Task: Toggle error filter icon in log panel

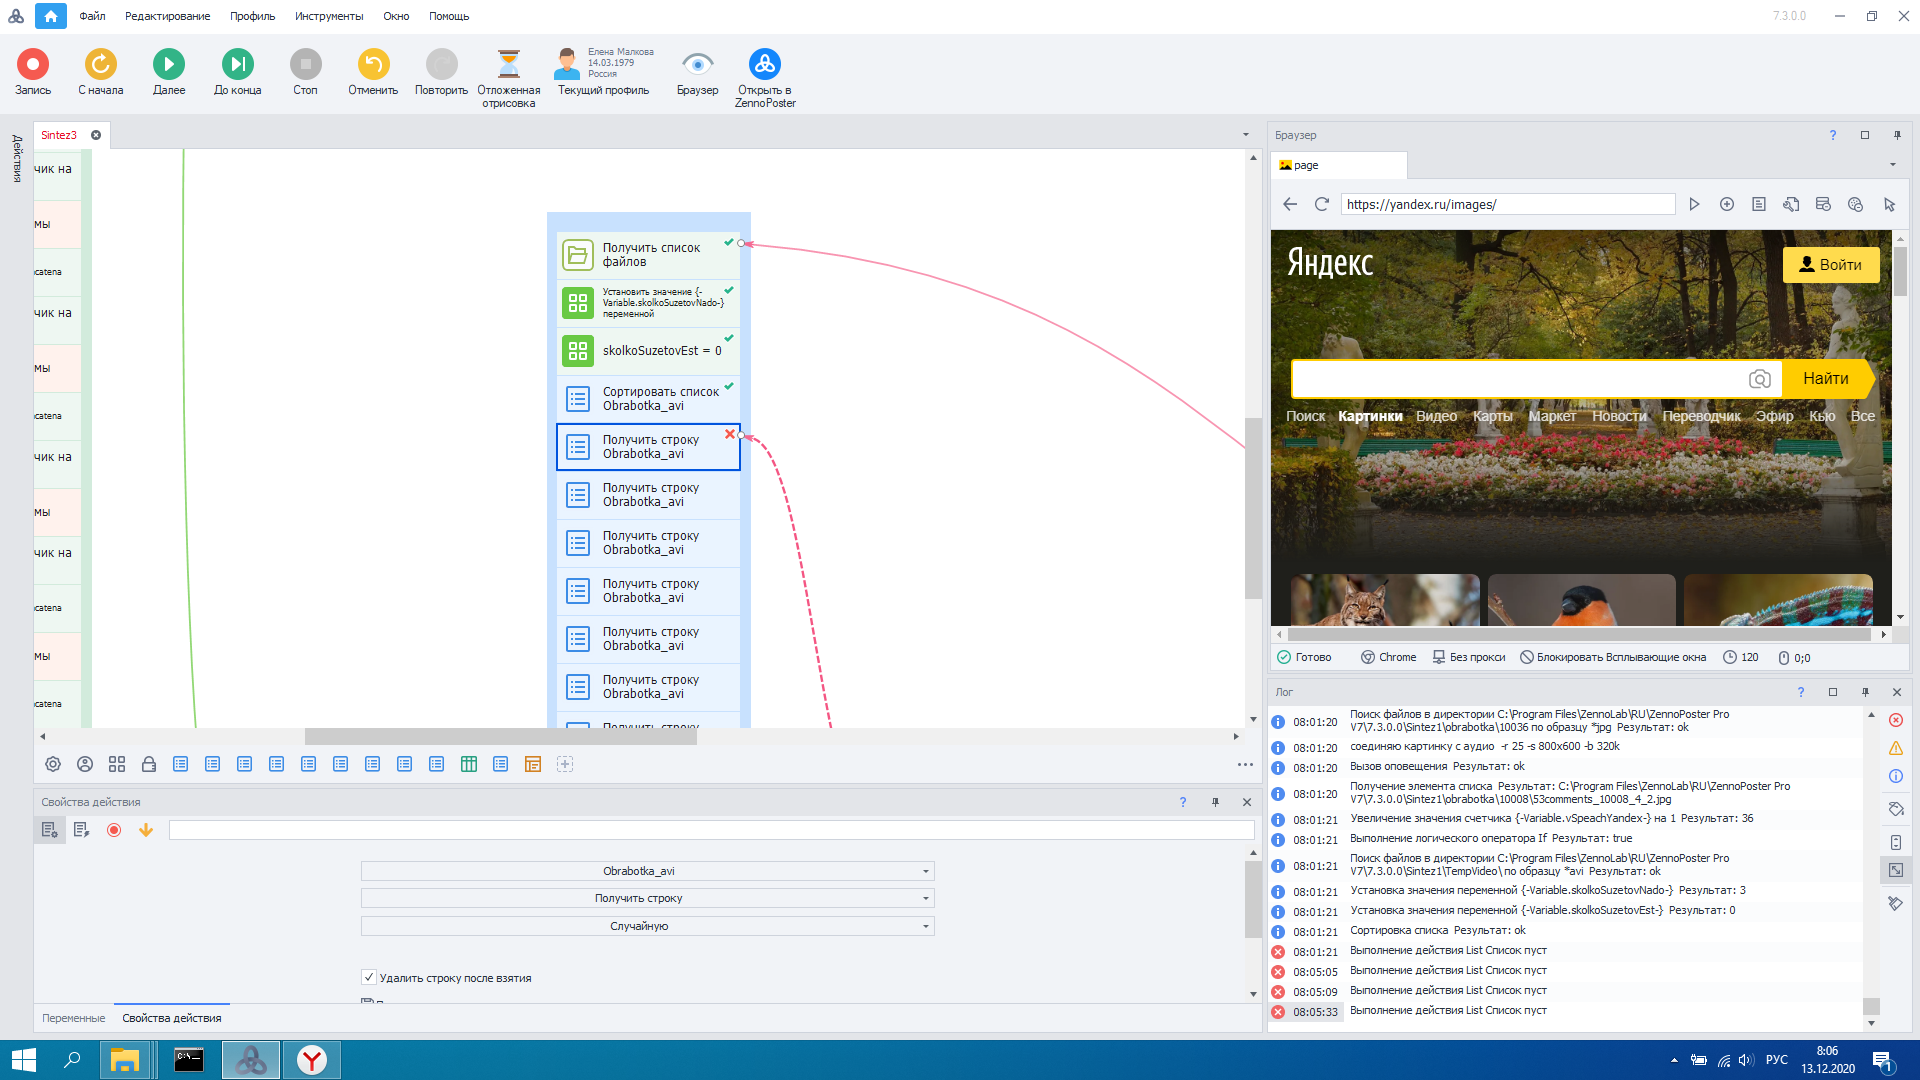Action: [x=1895, y=720]
